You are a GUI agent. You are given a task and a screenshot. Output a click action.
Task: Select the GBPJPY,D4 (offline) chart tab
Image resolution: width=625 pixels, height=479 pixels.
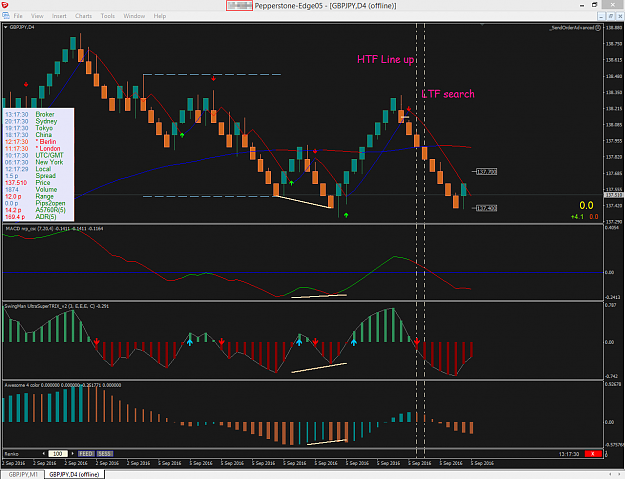pyautogui.click(x=74, y=474)
